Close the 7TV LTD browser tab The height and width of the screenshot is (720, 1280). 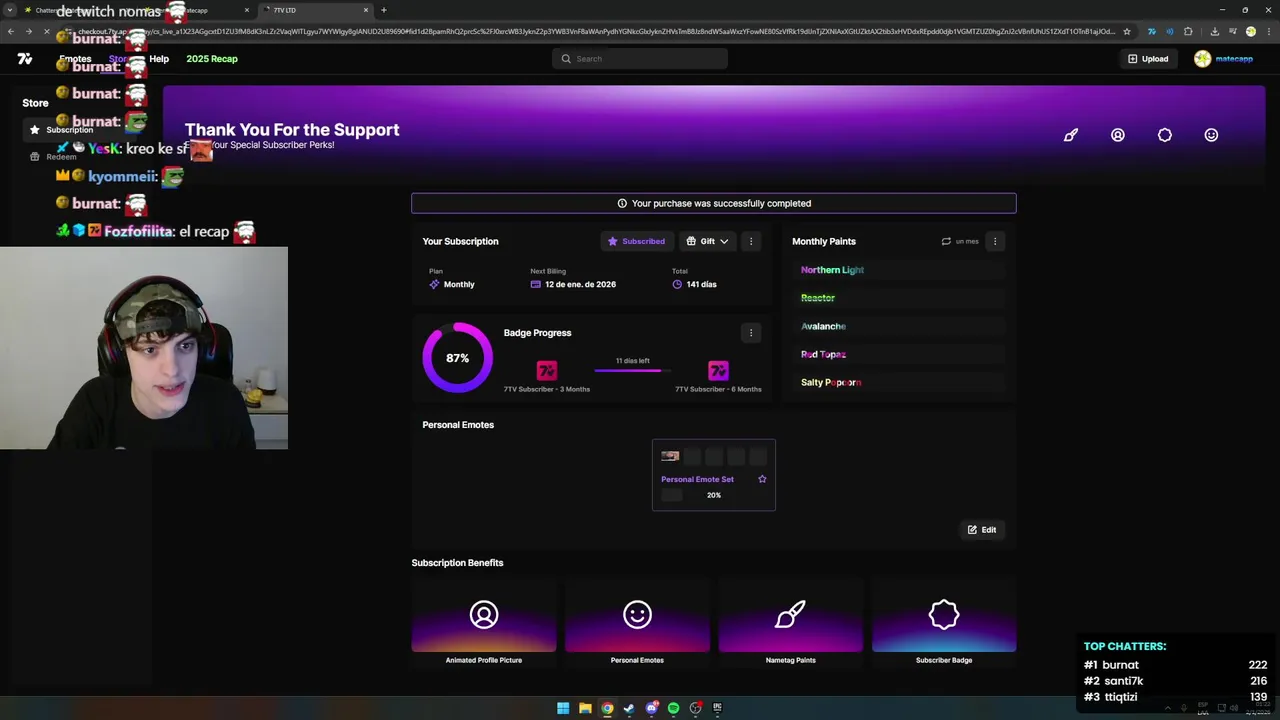tap(366, 10)
